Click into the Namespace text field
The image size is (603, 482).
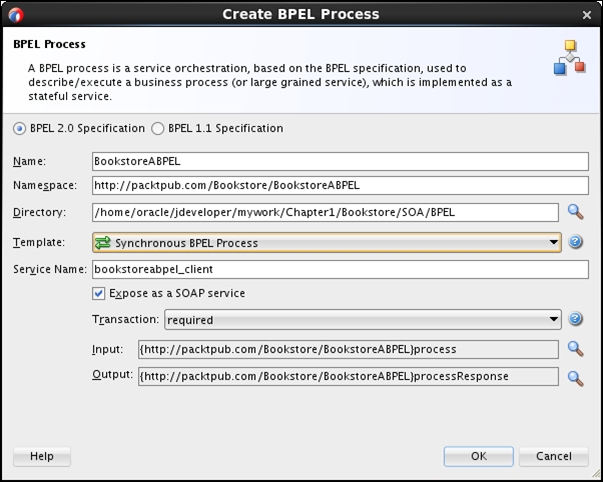[x=340, y=185]
